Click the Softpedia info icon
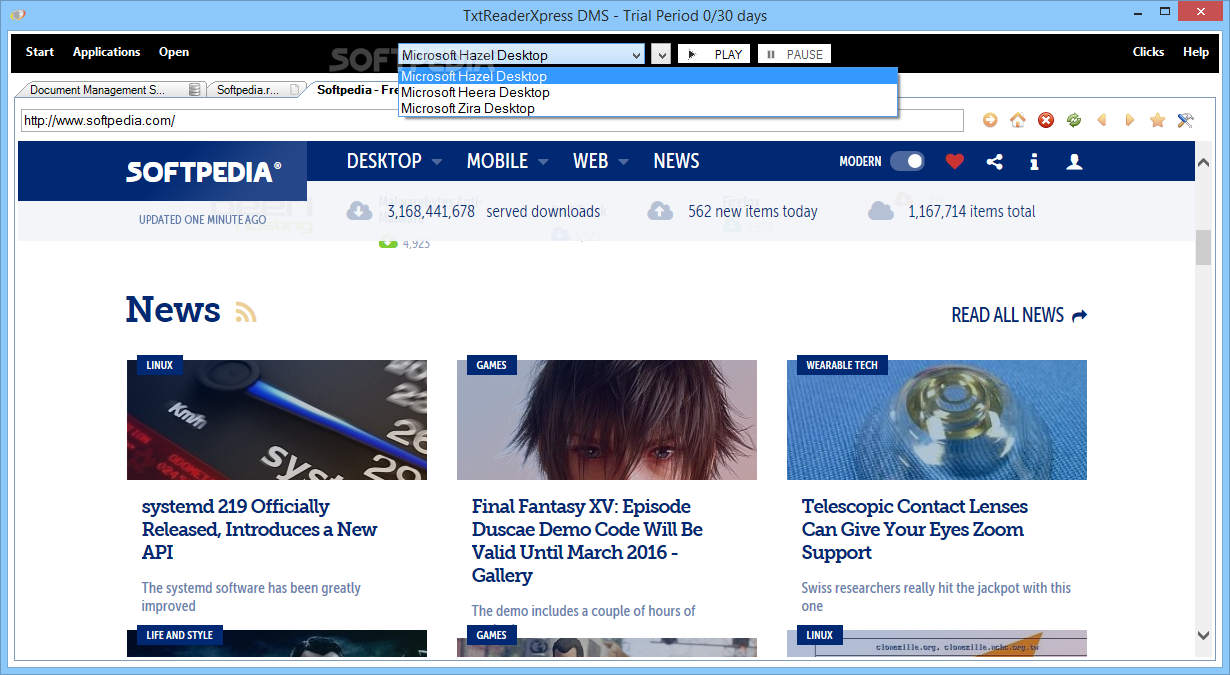Image resolution: width=1230 pixels, height=675 pixels. click(1034, 161)
